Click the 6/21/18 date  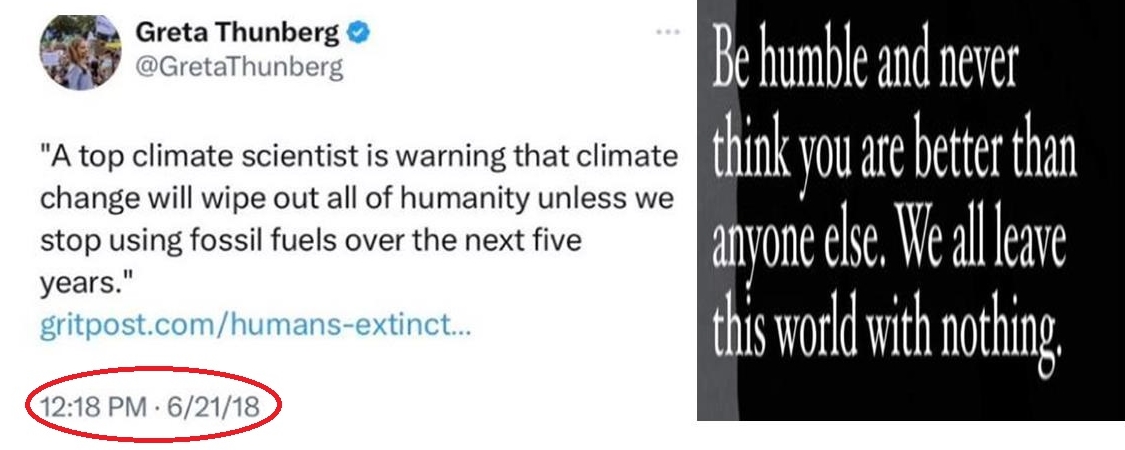tap(213, 407)
